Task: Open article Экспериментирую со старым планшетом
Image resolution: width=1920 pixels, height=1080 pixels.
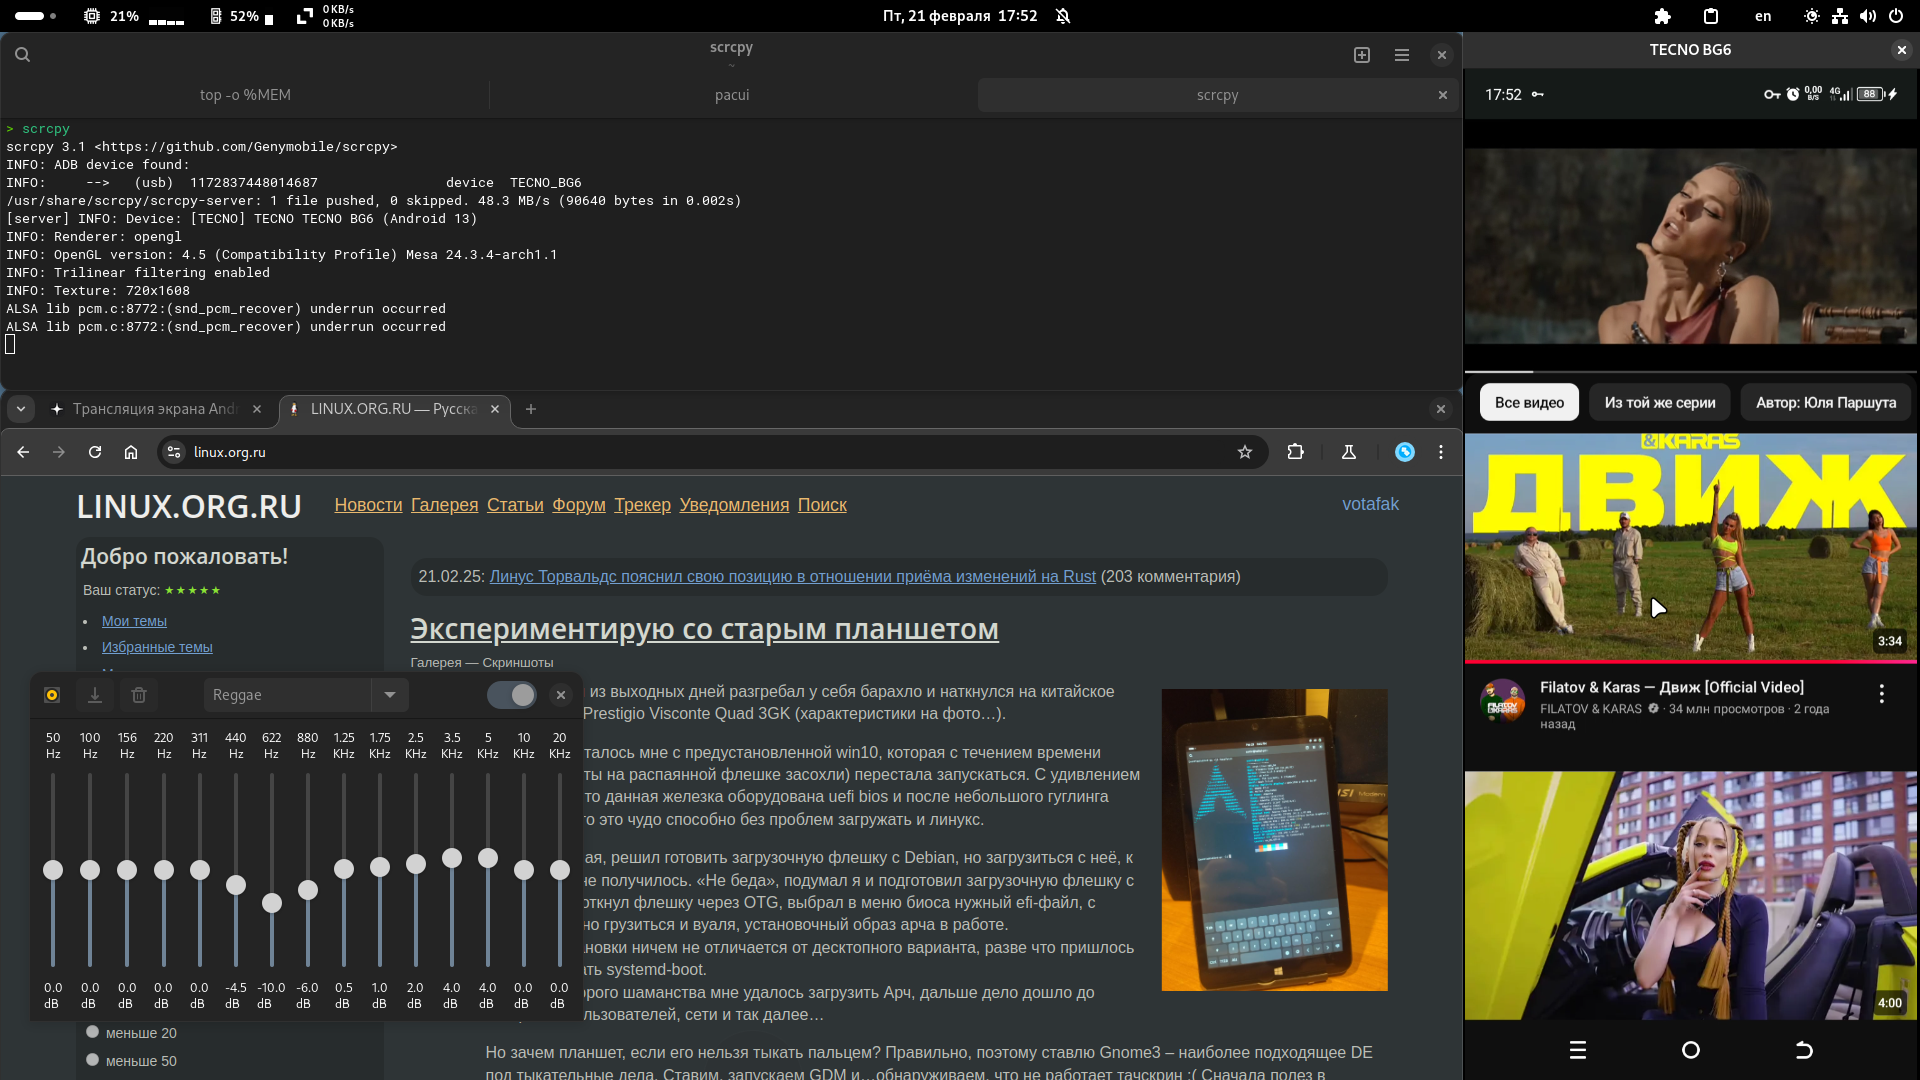Action: coord(704,629)
